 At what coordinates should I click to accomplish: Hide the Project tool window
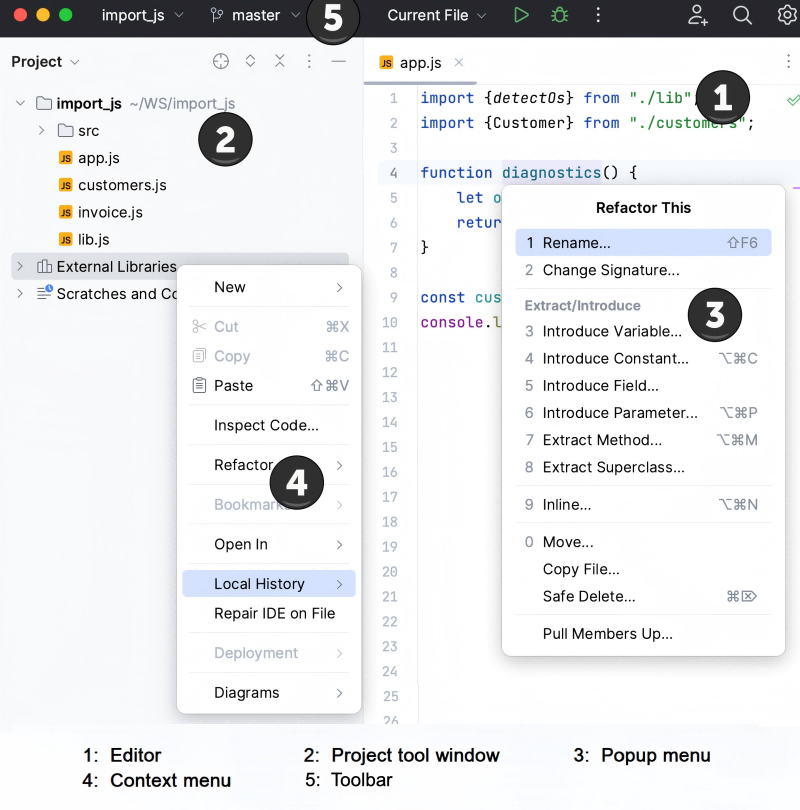click(x=339, y=61)
